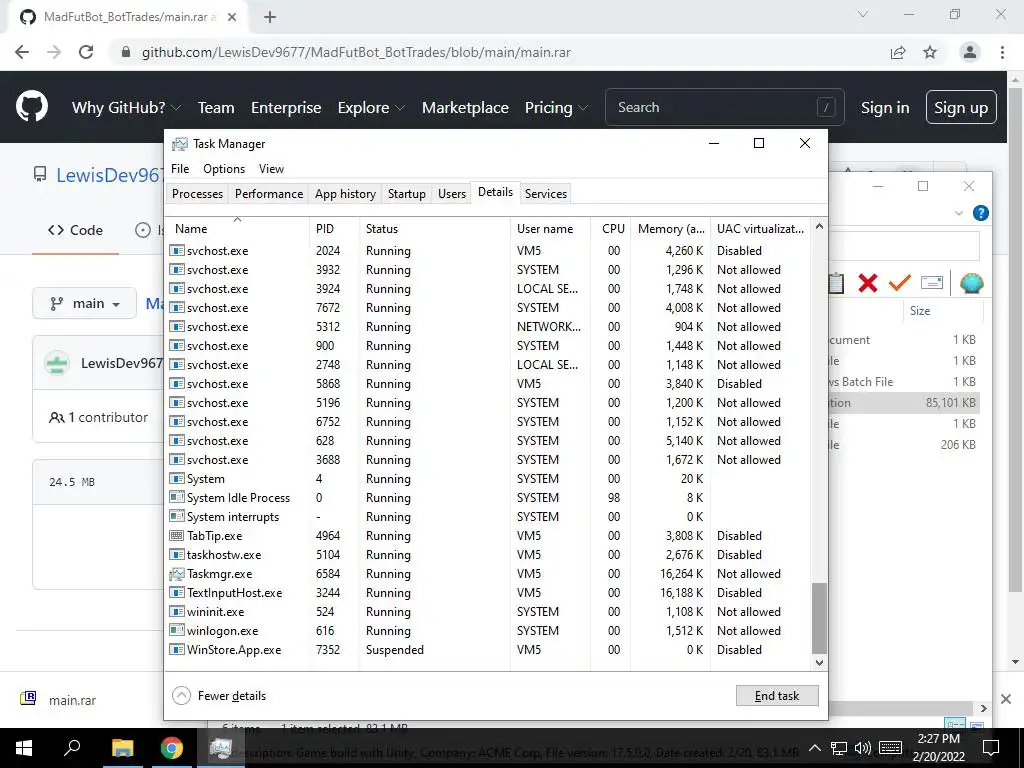Screen dimensions: 1024x768
Task: Open the share page icon in the address bar
Action: [898, 52]
